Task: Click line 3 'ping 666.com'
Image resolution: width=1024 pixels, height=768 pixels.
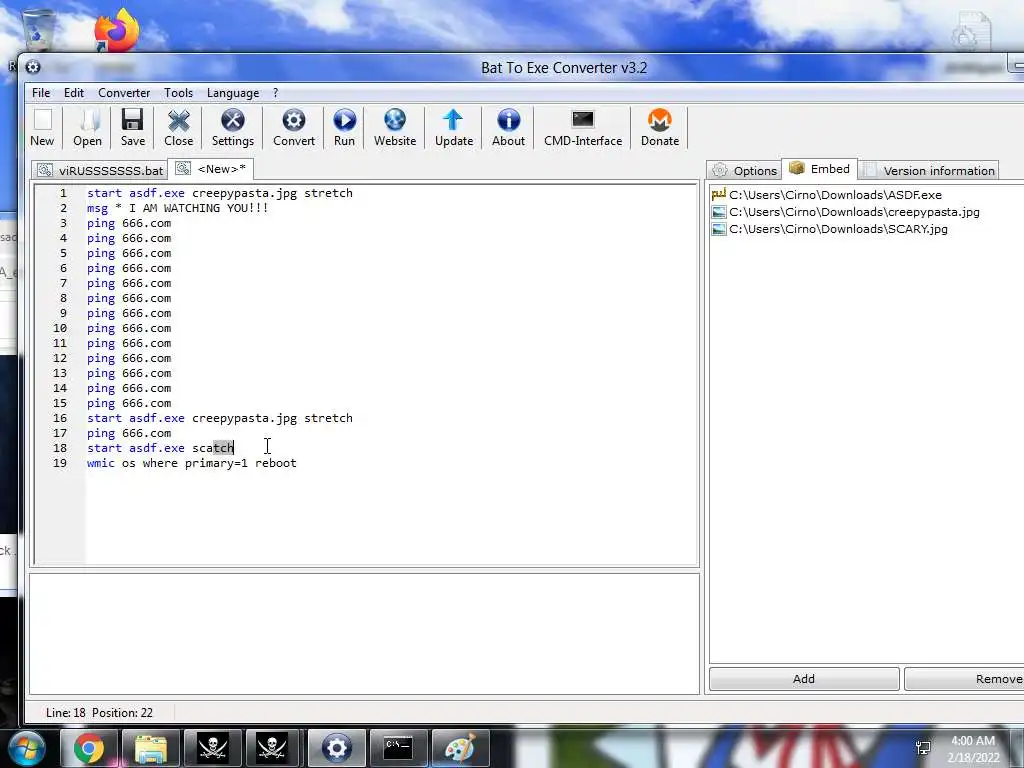Action: click(129, 223)
